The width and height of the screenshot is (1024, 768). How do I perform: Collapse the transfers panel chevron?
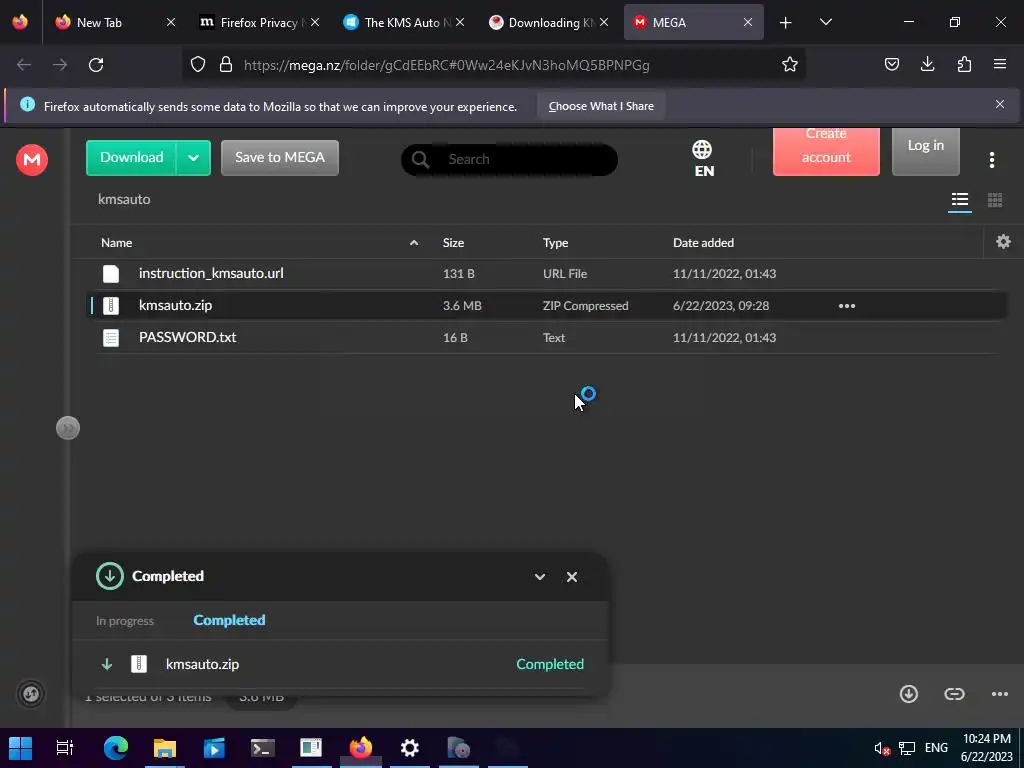click(539, 577)
